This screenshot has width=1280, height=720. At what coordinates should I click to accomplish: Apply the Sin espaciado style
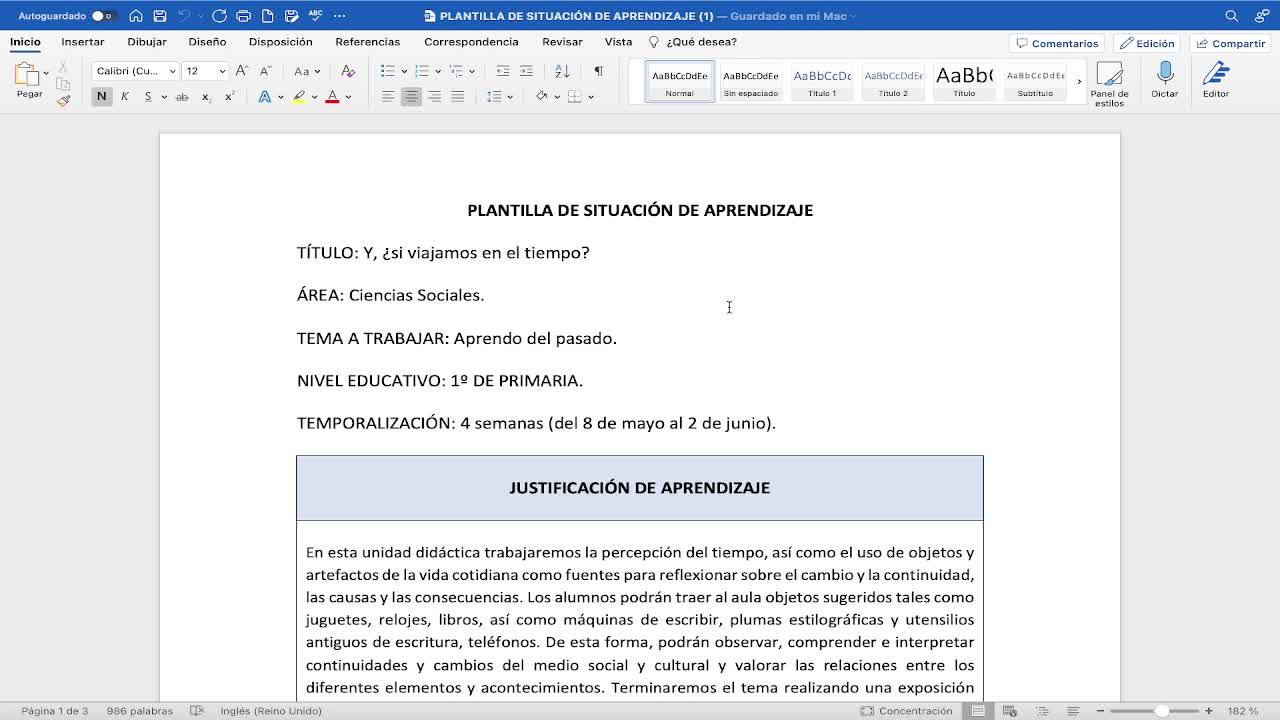point(751,81)
